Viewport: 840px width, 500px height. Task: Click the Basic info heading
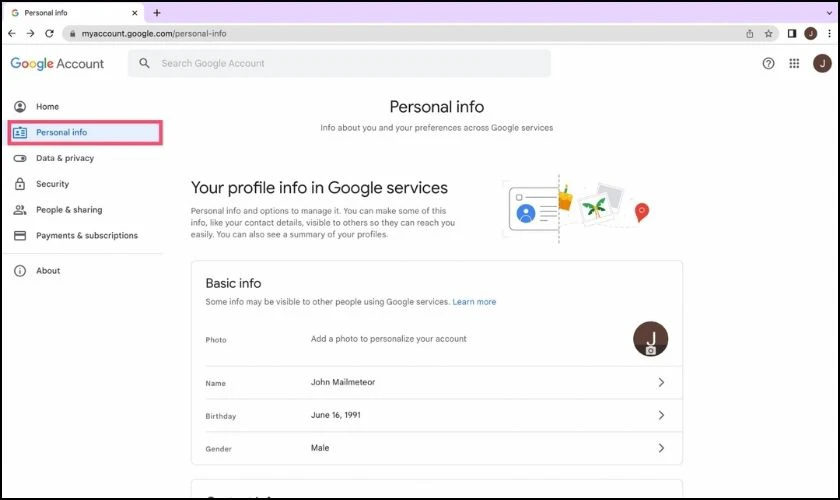pyautogui.click(x=233, y=283)
